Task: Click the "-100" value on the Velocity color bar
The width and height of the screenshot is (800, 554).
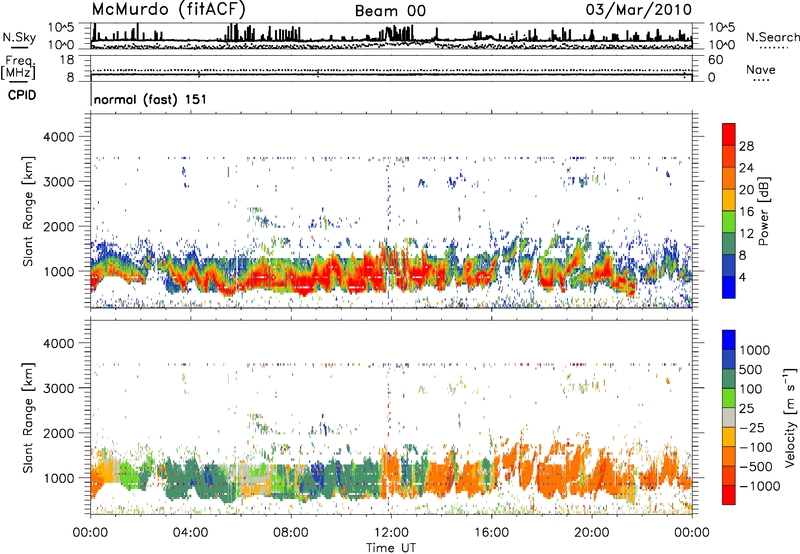Action: 755,447
